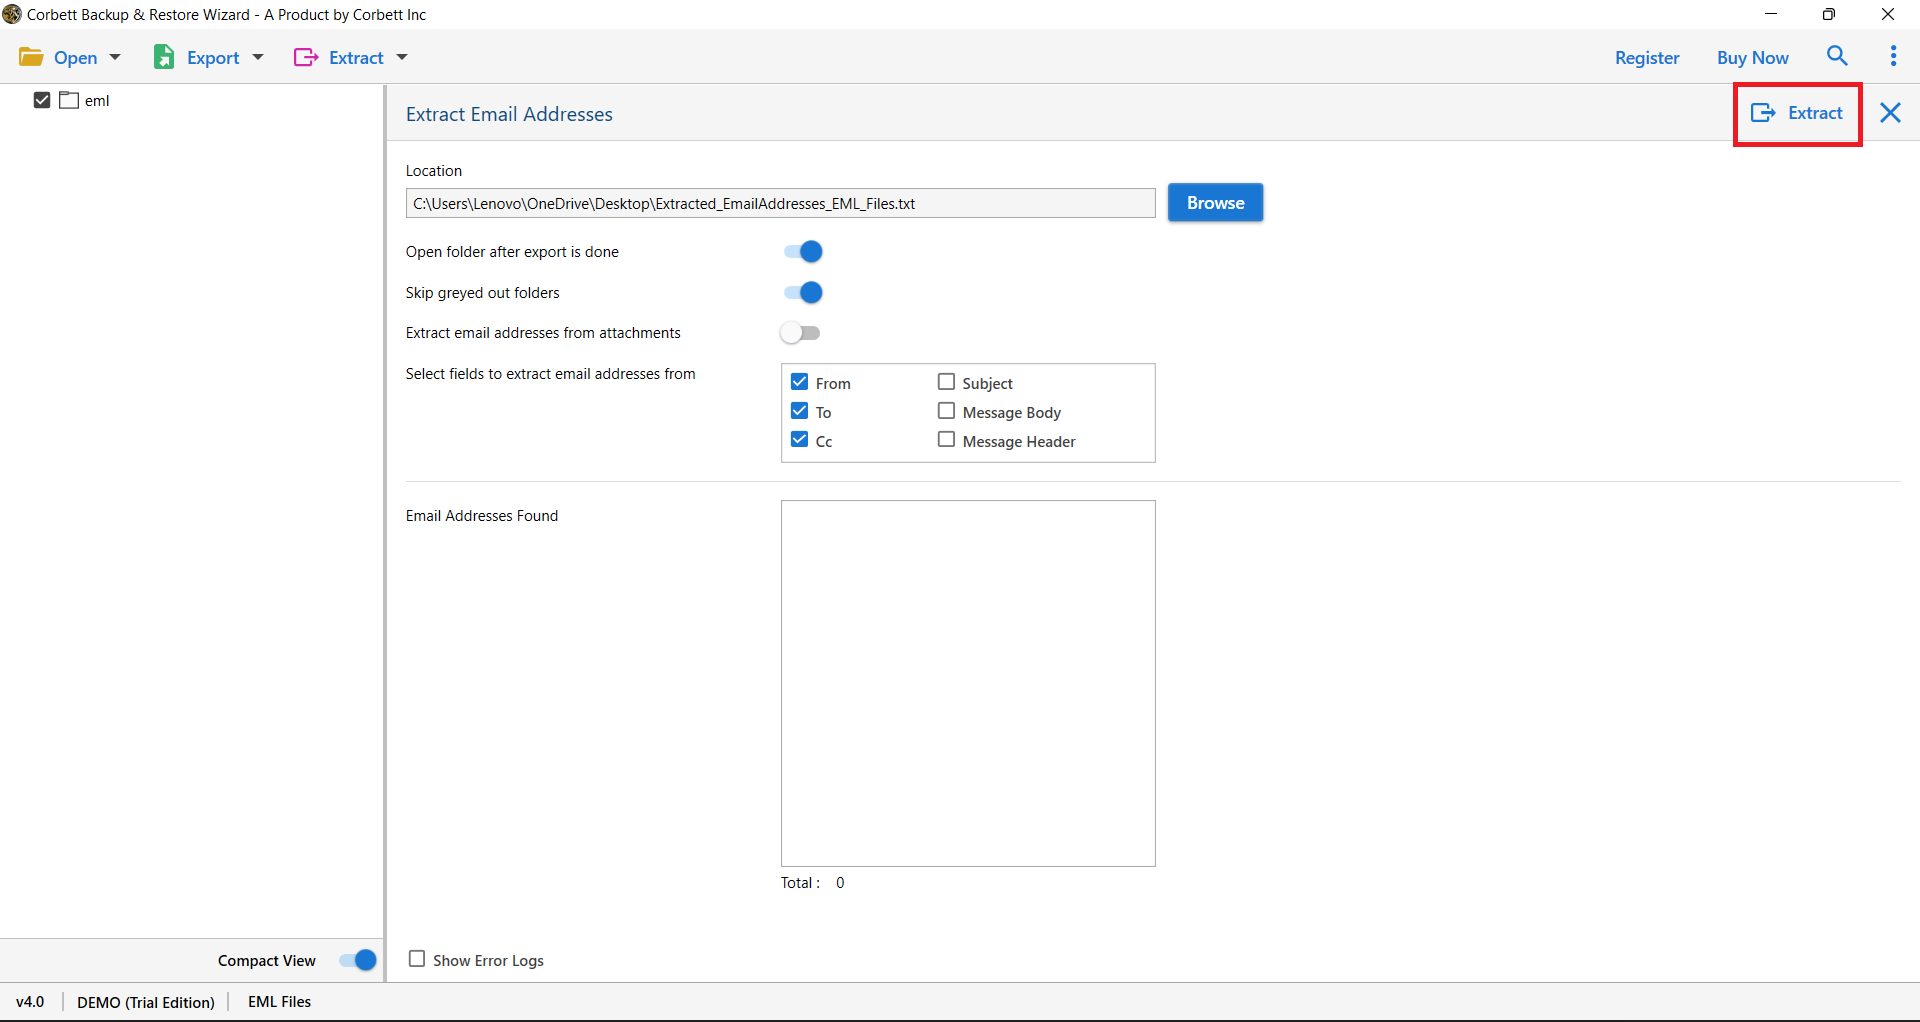Click the EML Files status bar entry
The width and height of the screenshot is (1920, 1022).
click(x=279, y=1001)
